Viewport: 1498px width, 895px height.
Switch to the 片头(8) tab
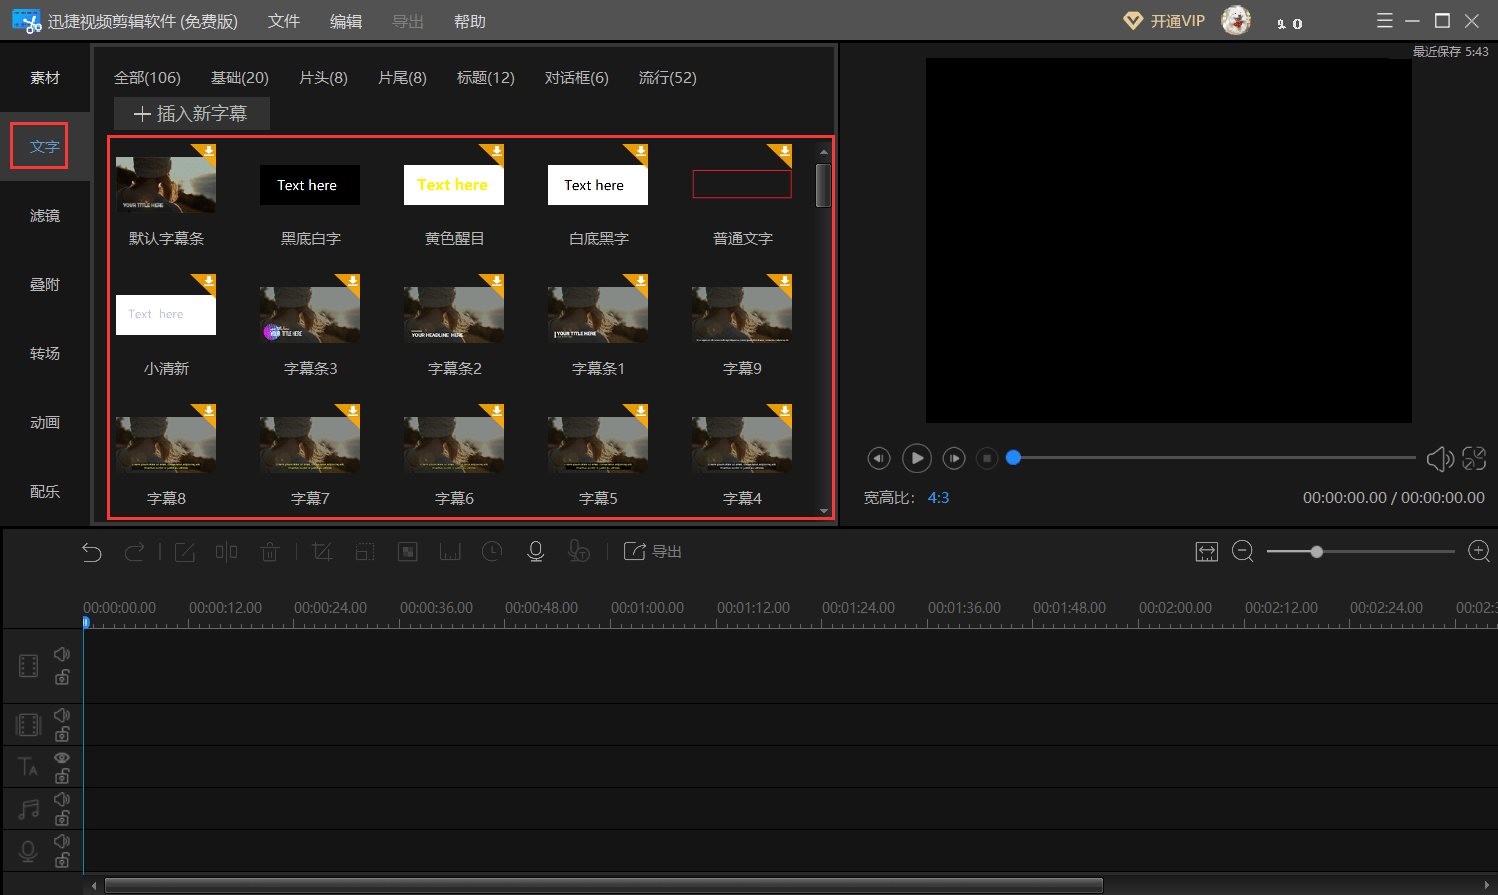click(x=323, y=77)
